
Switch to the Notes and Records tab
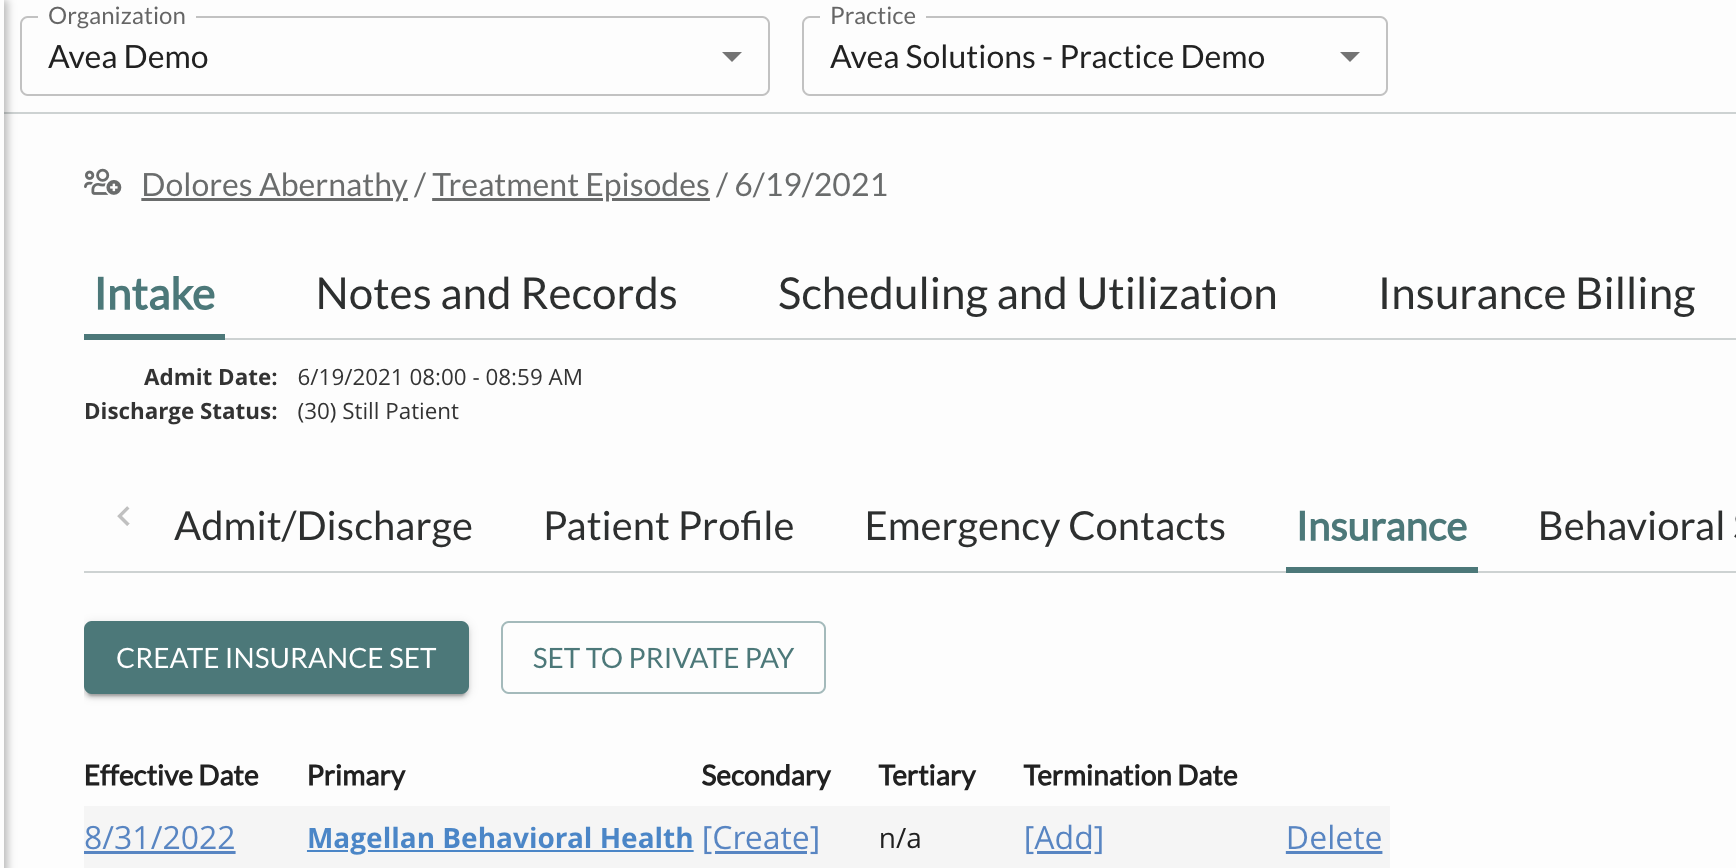(496, 295)
